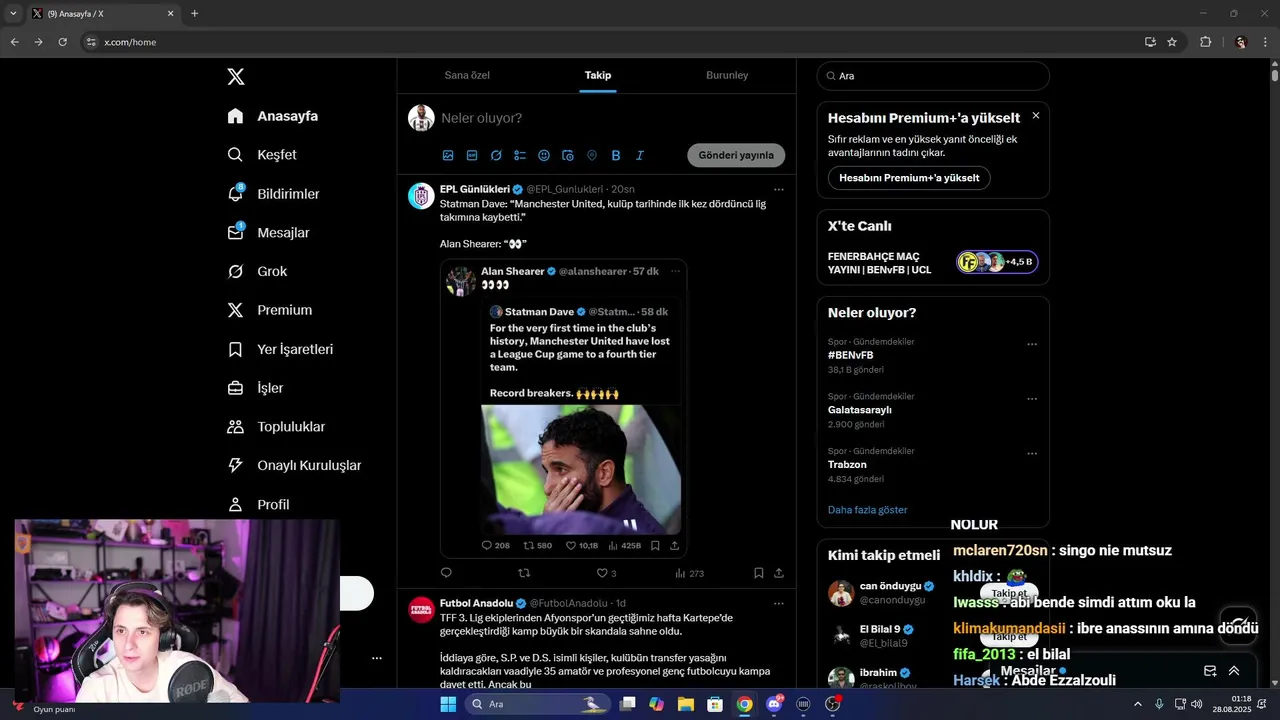This screenshot has height=720, width=1280.
Task: Add an image to the new post
Action: [448, 156]
